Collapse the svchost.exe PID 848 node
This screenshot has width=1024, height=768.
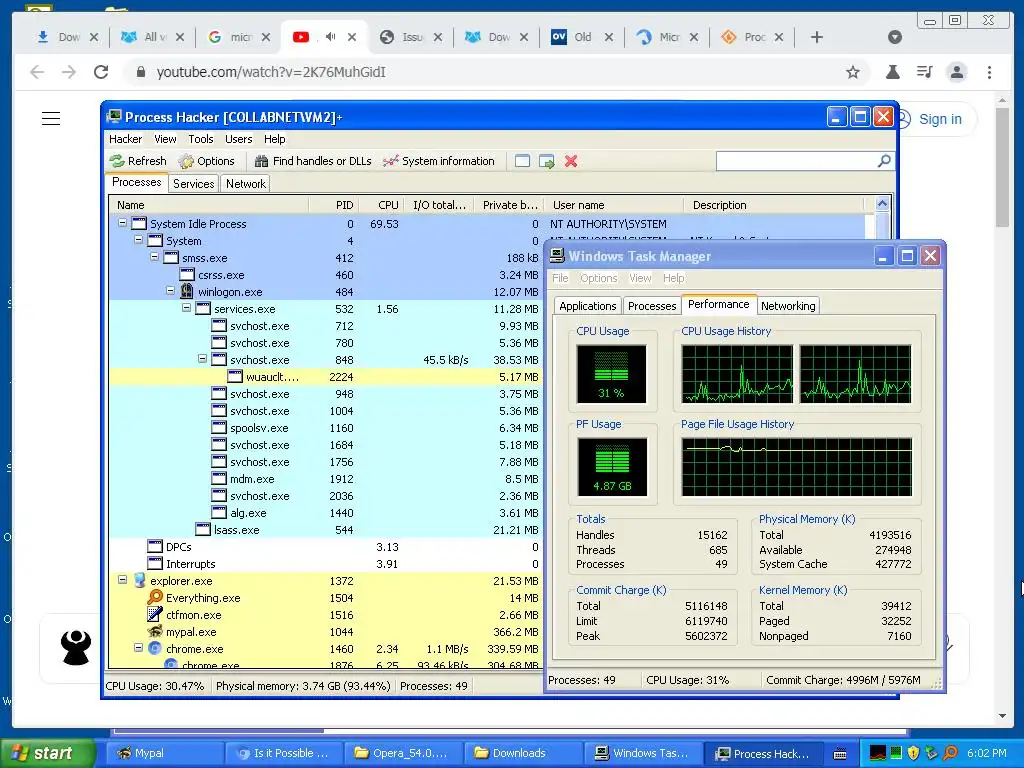tap(202, 359)
